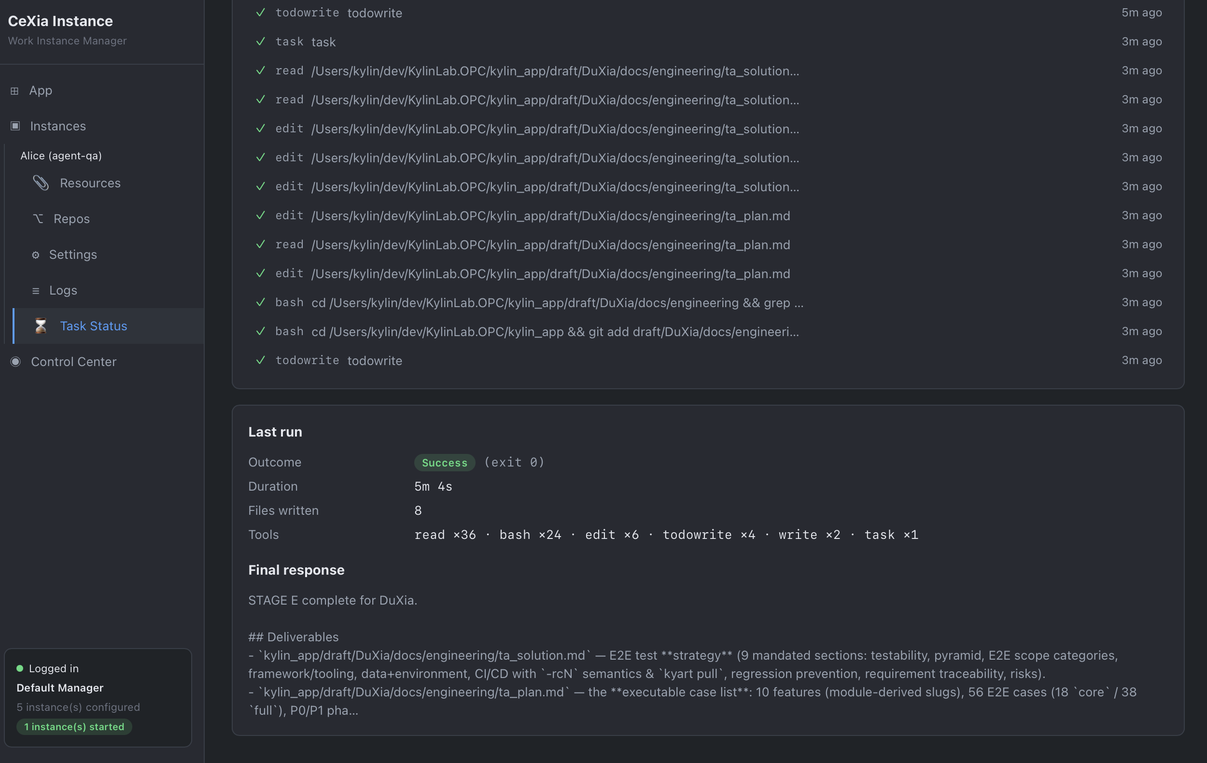Image resolution: width=1207 pixels, height=763 pixels.
Task: Click the '1 instance(s) started' badge
Action: [x=74, y=727]
